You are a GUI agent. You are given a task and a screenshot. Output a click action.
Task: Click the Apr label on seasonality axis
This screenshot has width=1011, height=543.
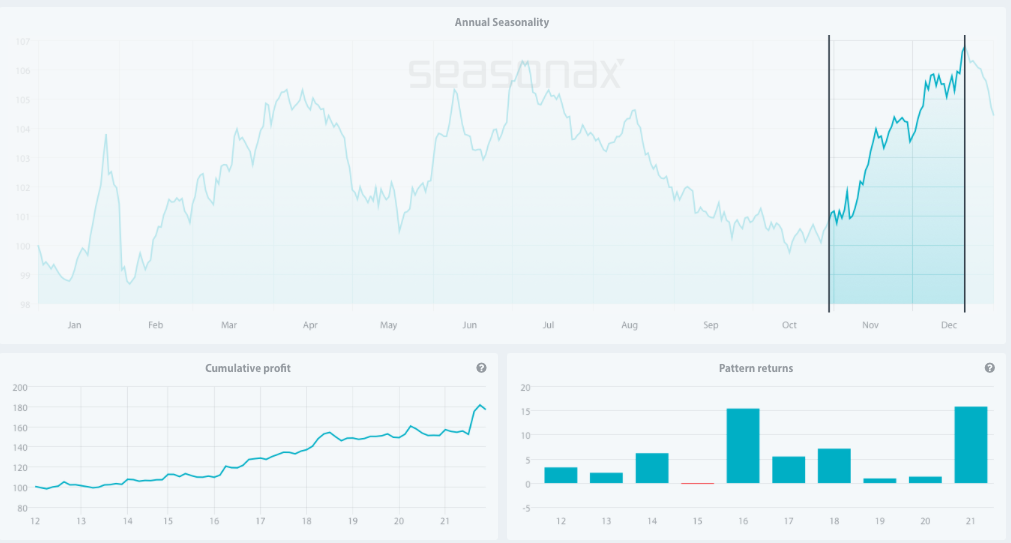point(310,325)
